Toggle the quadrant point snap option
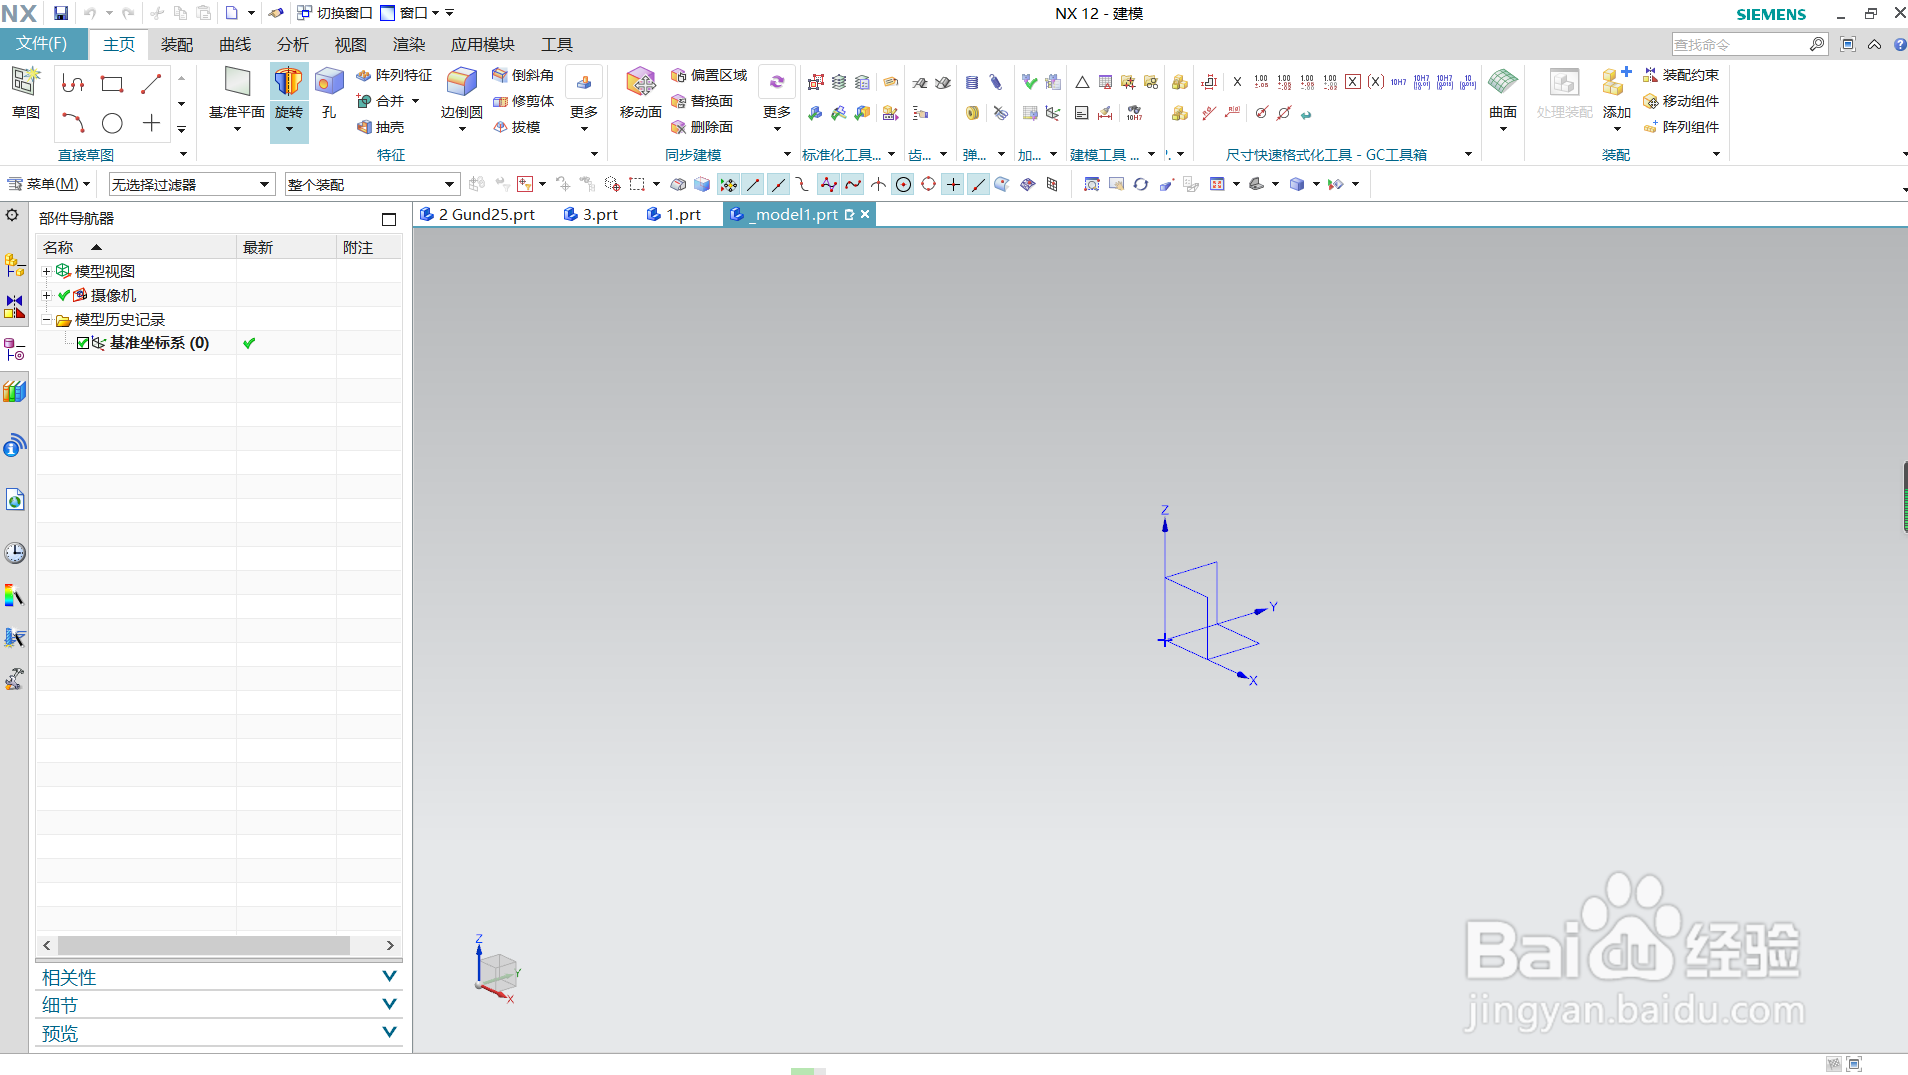Screen dimensions: 1908x1075 [929, 184]
